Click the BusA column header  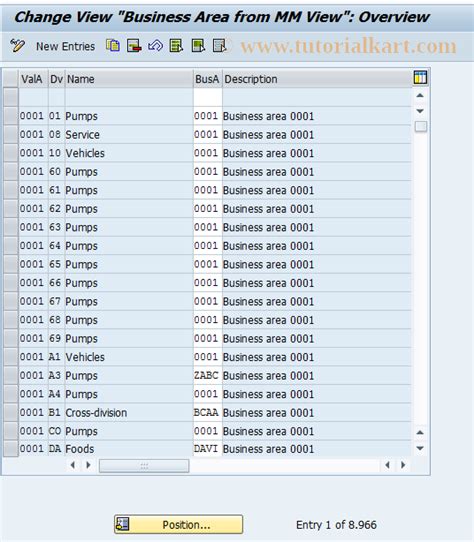tap(207, 79)
